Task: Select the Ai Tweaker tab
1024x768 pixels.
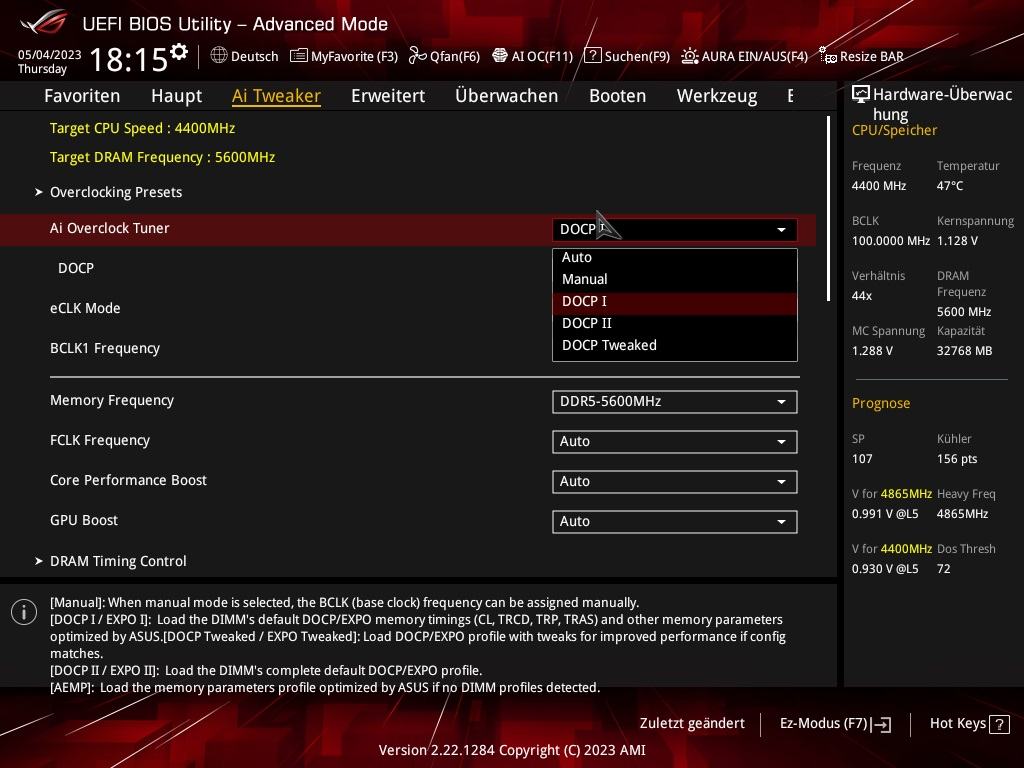Action: click(x=276, y=96)
